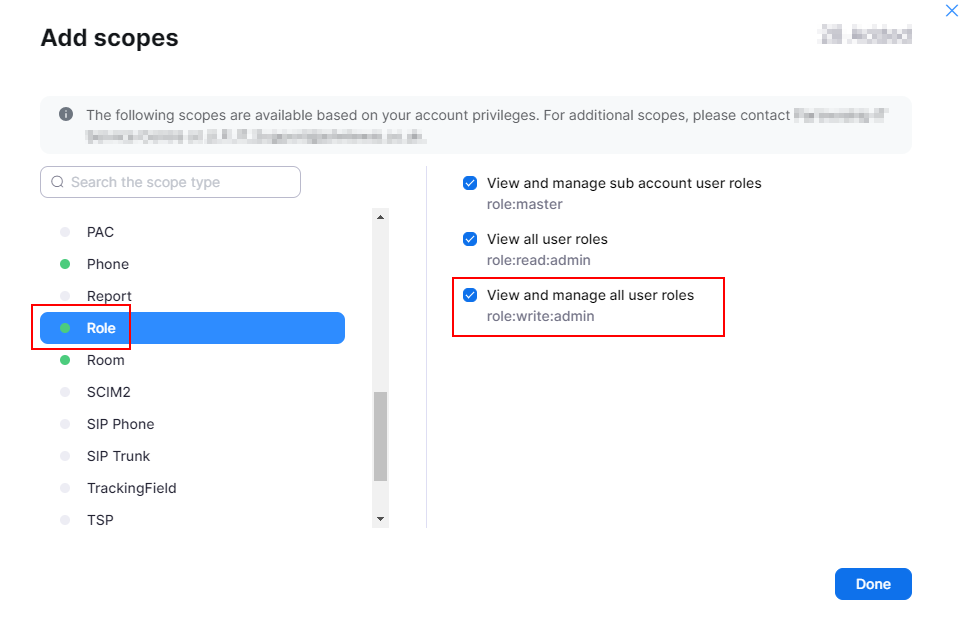The height and width of the screenshot is (623, 971).
Task: Click the scope list scrollbar thumb
Action: [x=380, y=436]
